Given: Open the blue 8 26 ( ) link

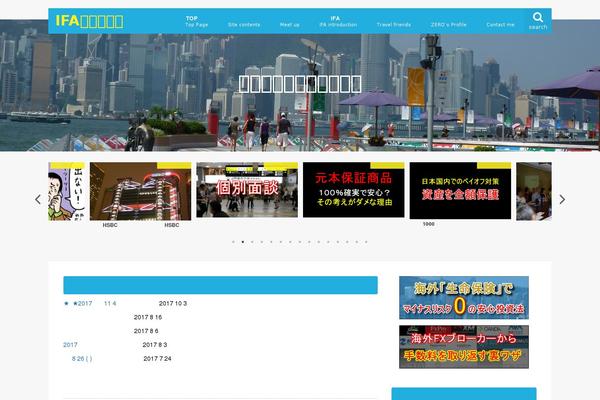Looking at the screenshot, I should [82, 359].
